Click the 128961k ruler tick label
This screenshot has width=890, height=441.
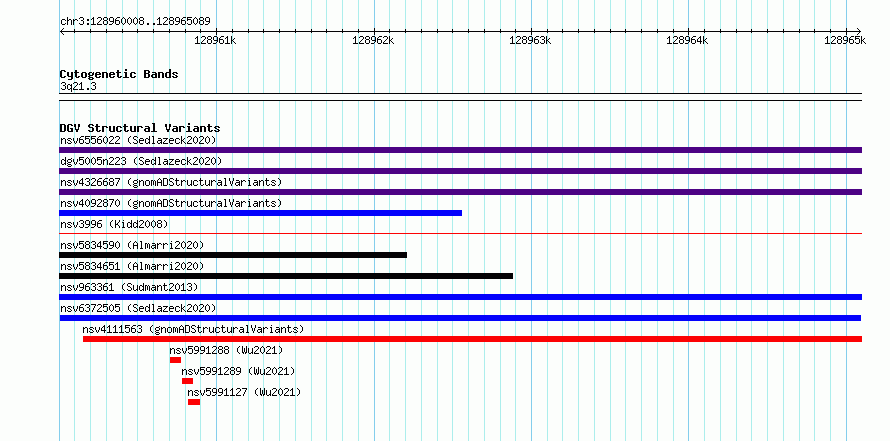215,40
